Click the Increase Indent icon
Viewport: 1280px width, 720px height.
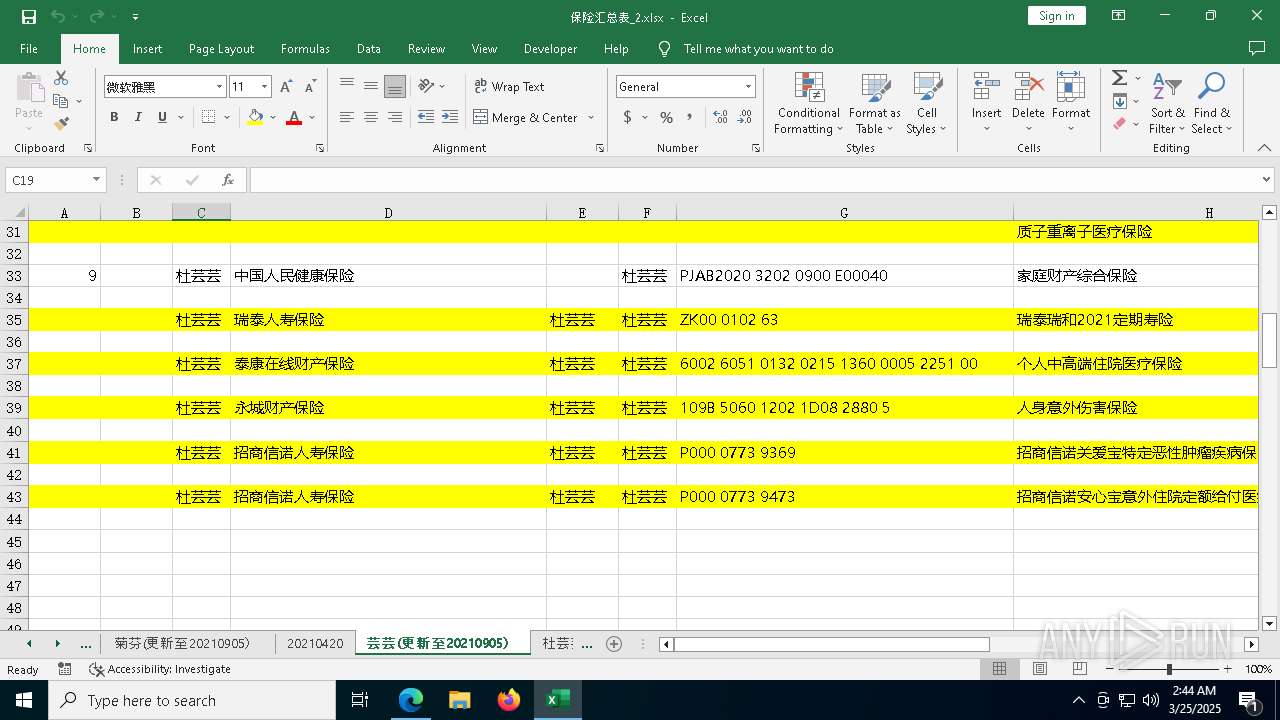450,117
